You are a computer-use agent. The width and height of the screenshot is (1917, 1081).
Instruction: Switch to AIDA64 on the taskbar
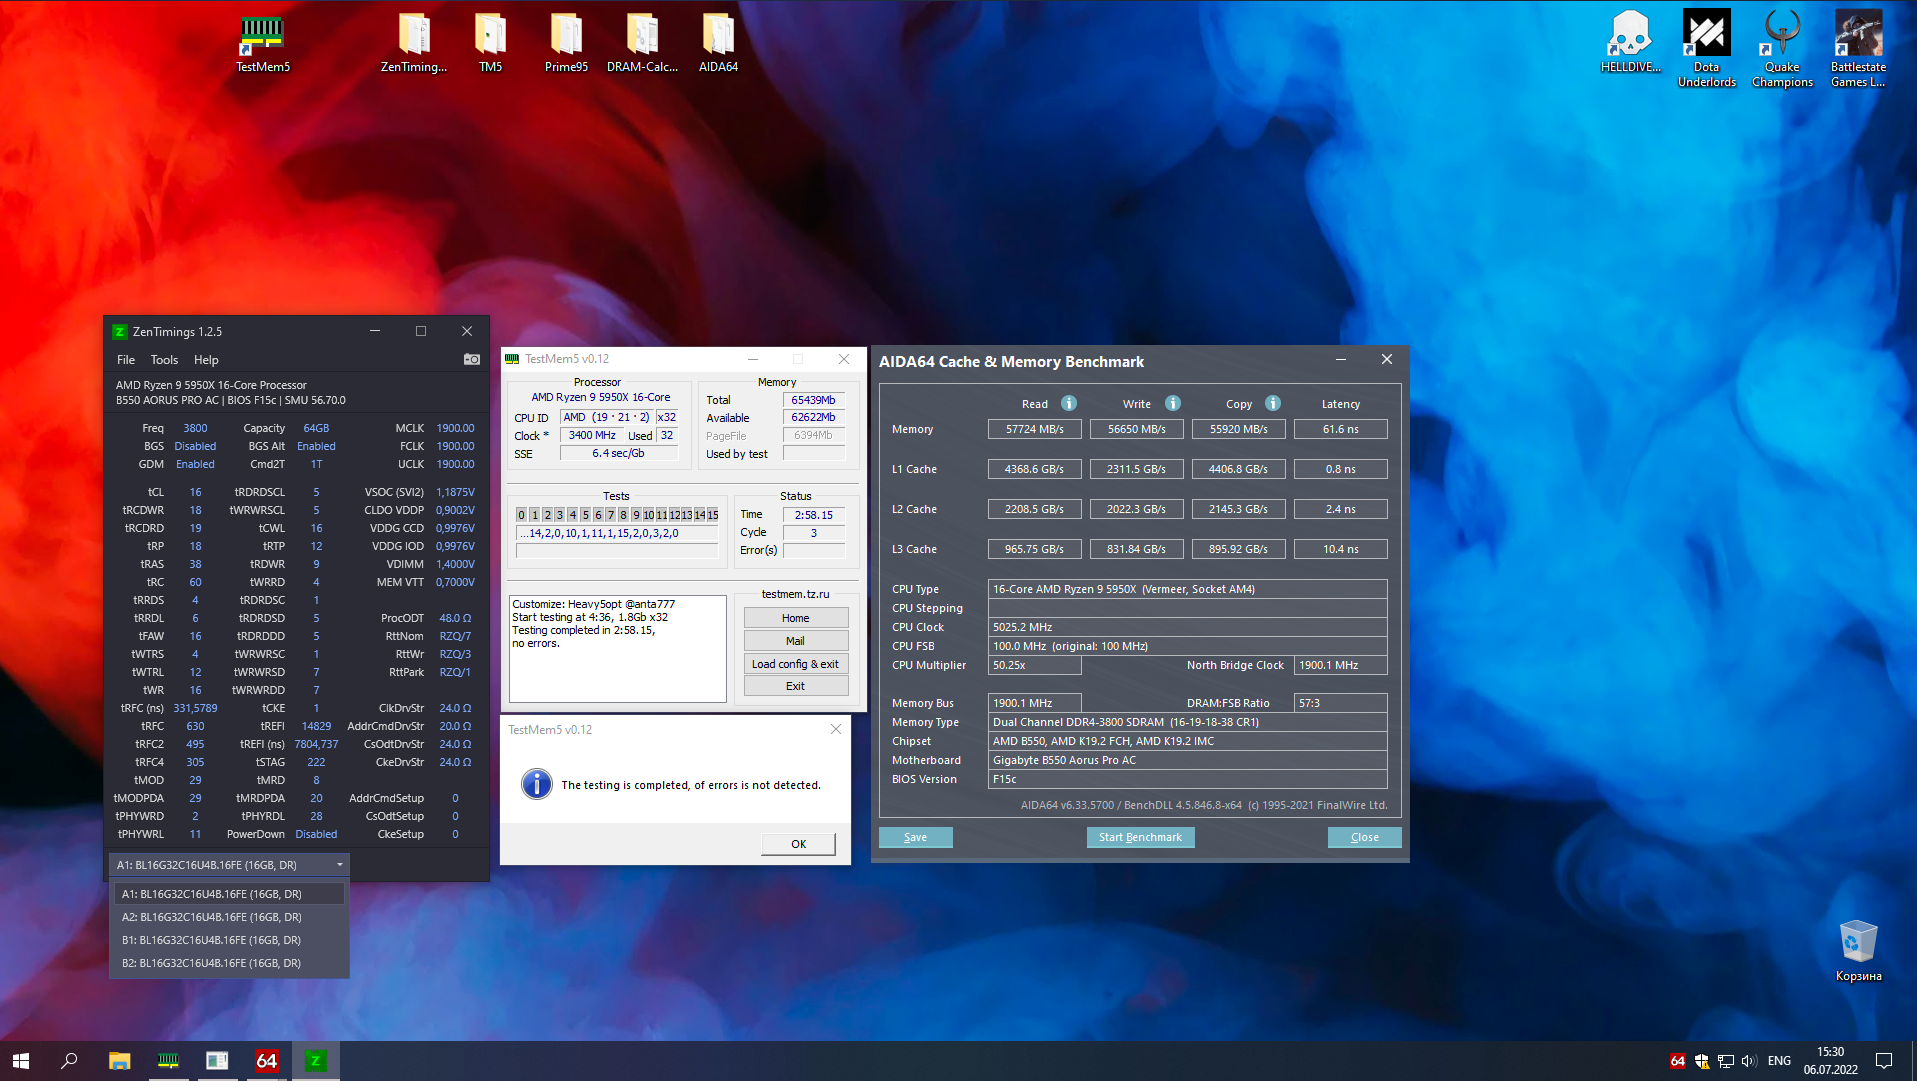pos(266,1061)
